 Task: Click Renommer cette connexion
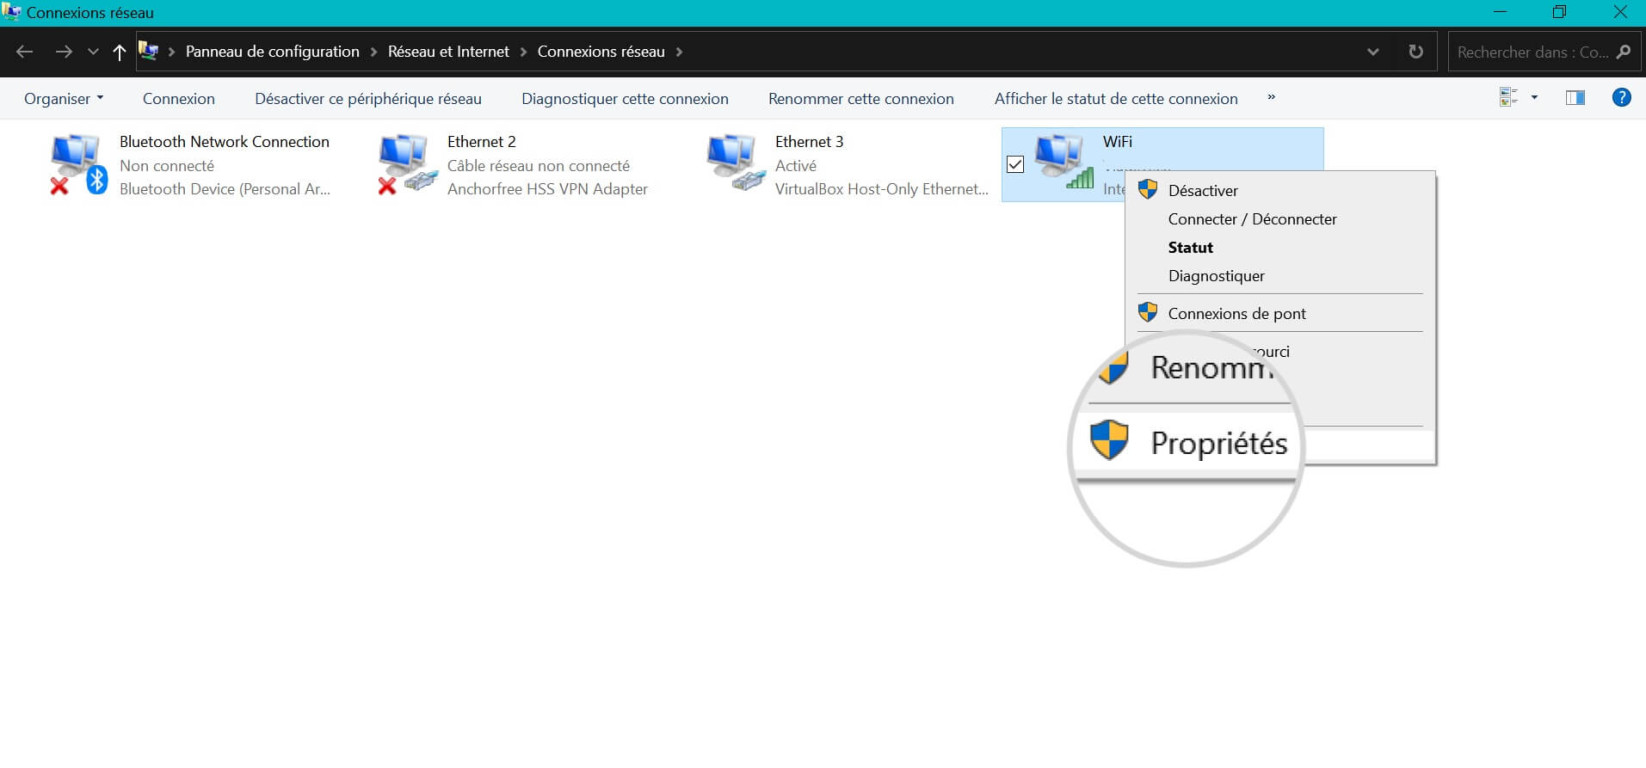(x=861, y=98)
